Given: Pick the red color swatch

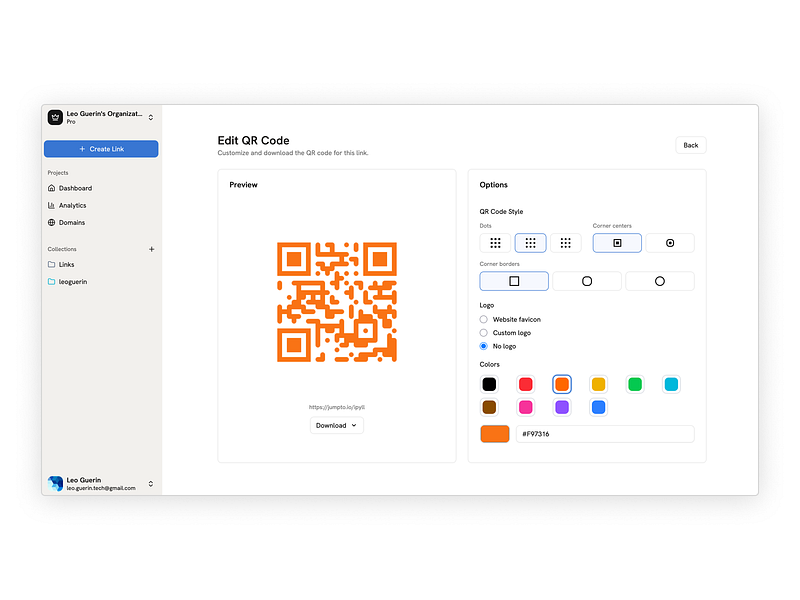Looking at the screenshot, I should pyautogui.click(x=526, y=384).
